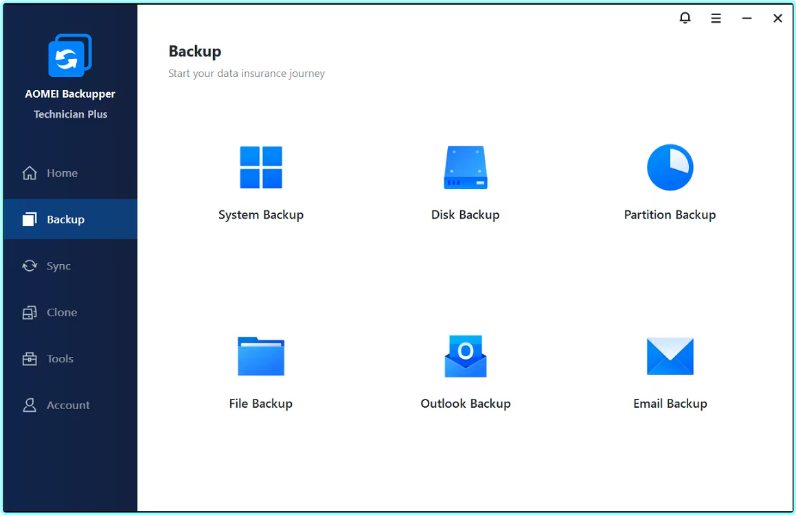The height and width of the screenshot is (515, 796).
Task: Open the Tools tab label
Action: click(x=60, y=359)
